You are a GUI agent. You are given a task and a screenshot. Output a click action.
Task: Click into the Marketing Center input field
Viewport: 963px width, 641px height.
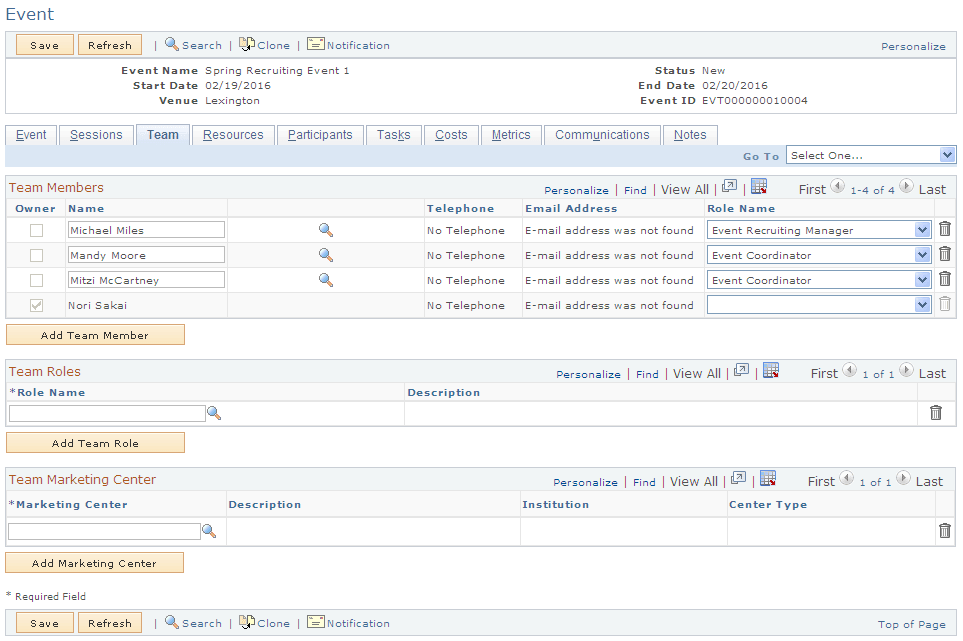tap(104, 531)
